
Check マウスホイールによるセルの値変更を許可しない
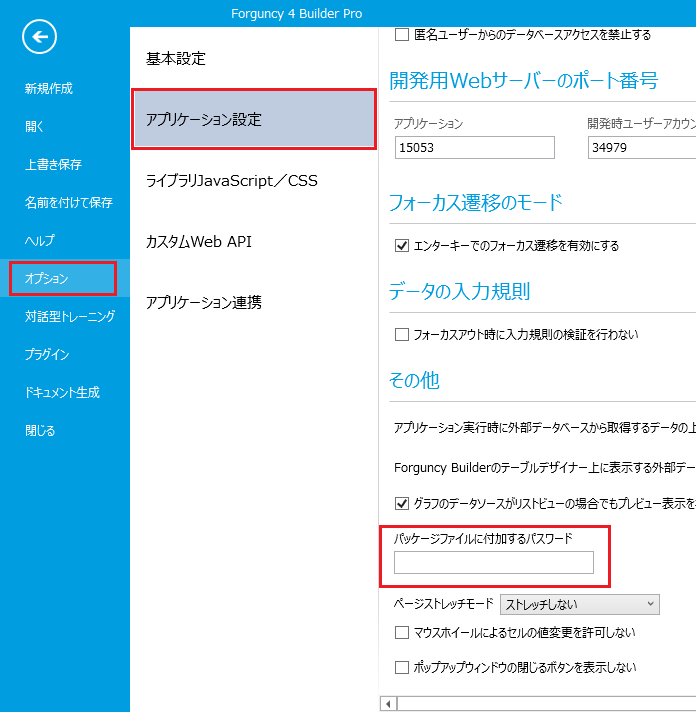point(402,633)
